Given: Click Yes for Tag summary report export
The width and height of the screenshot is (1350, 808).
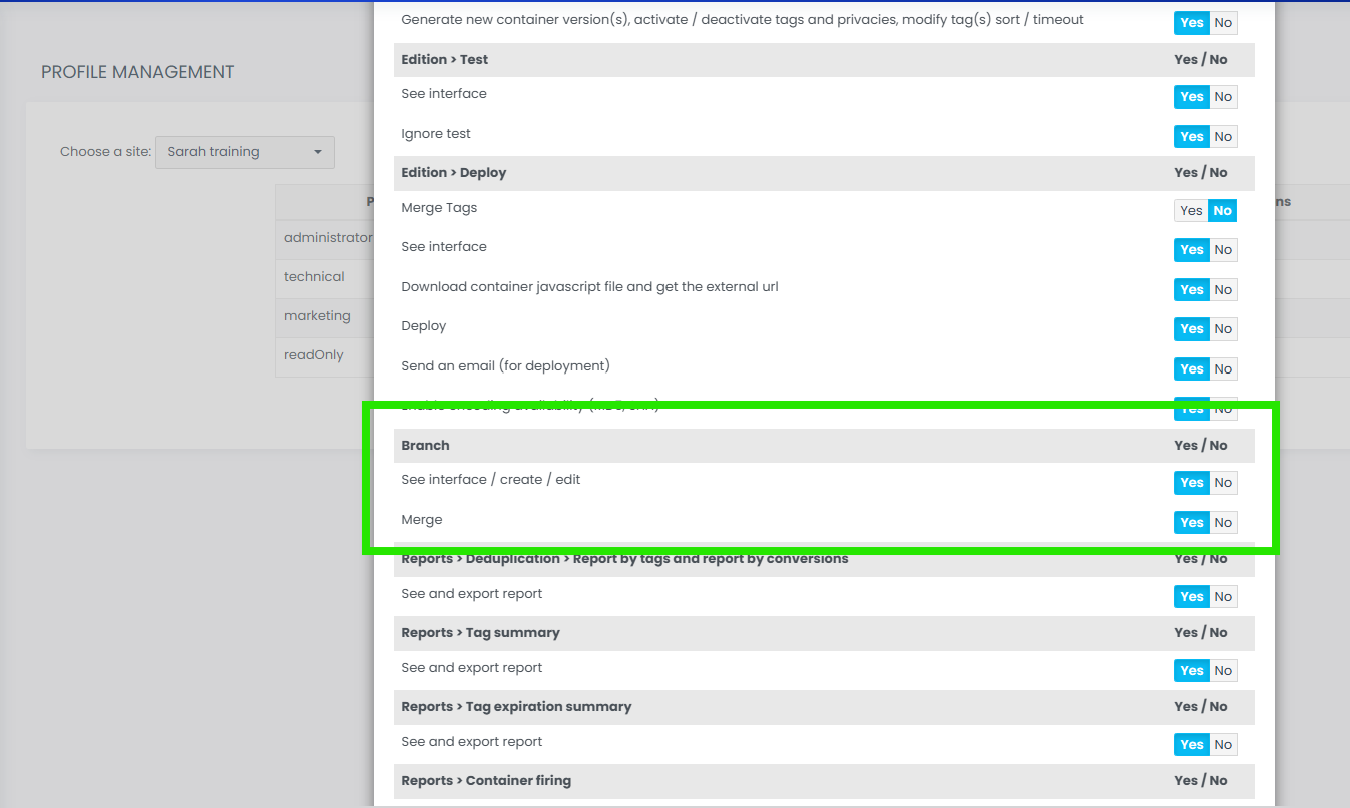Looking at the screenshot, I should click(x=1191, y=671).
